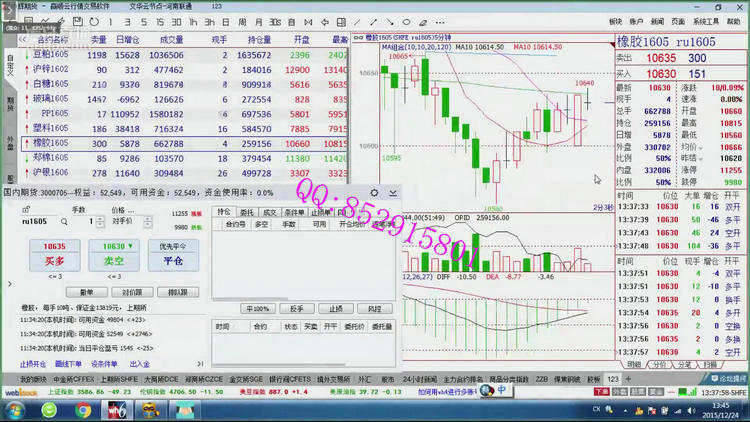This screenshot has width=750, height=422.
Task: Expand the trading panel dropdown chevron
Action: 390,193
